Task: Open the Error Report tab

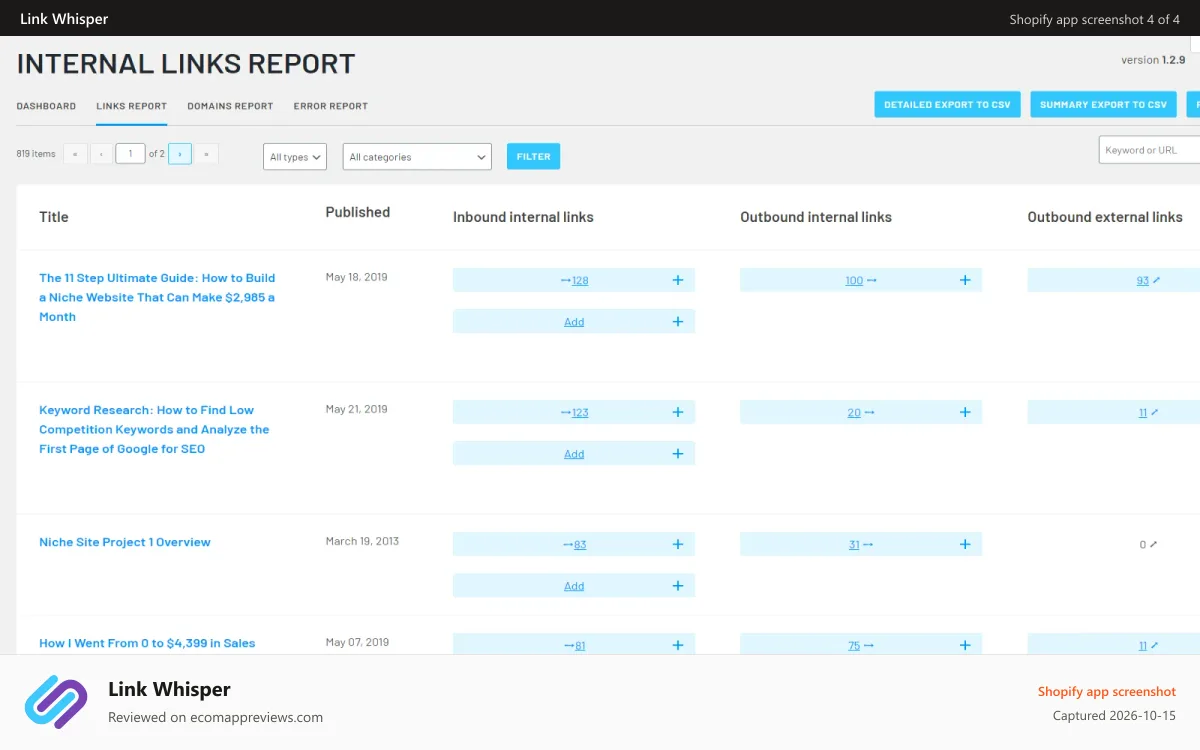Action: [x=331, y=106]
